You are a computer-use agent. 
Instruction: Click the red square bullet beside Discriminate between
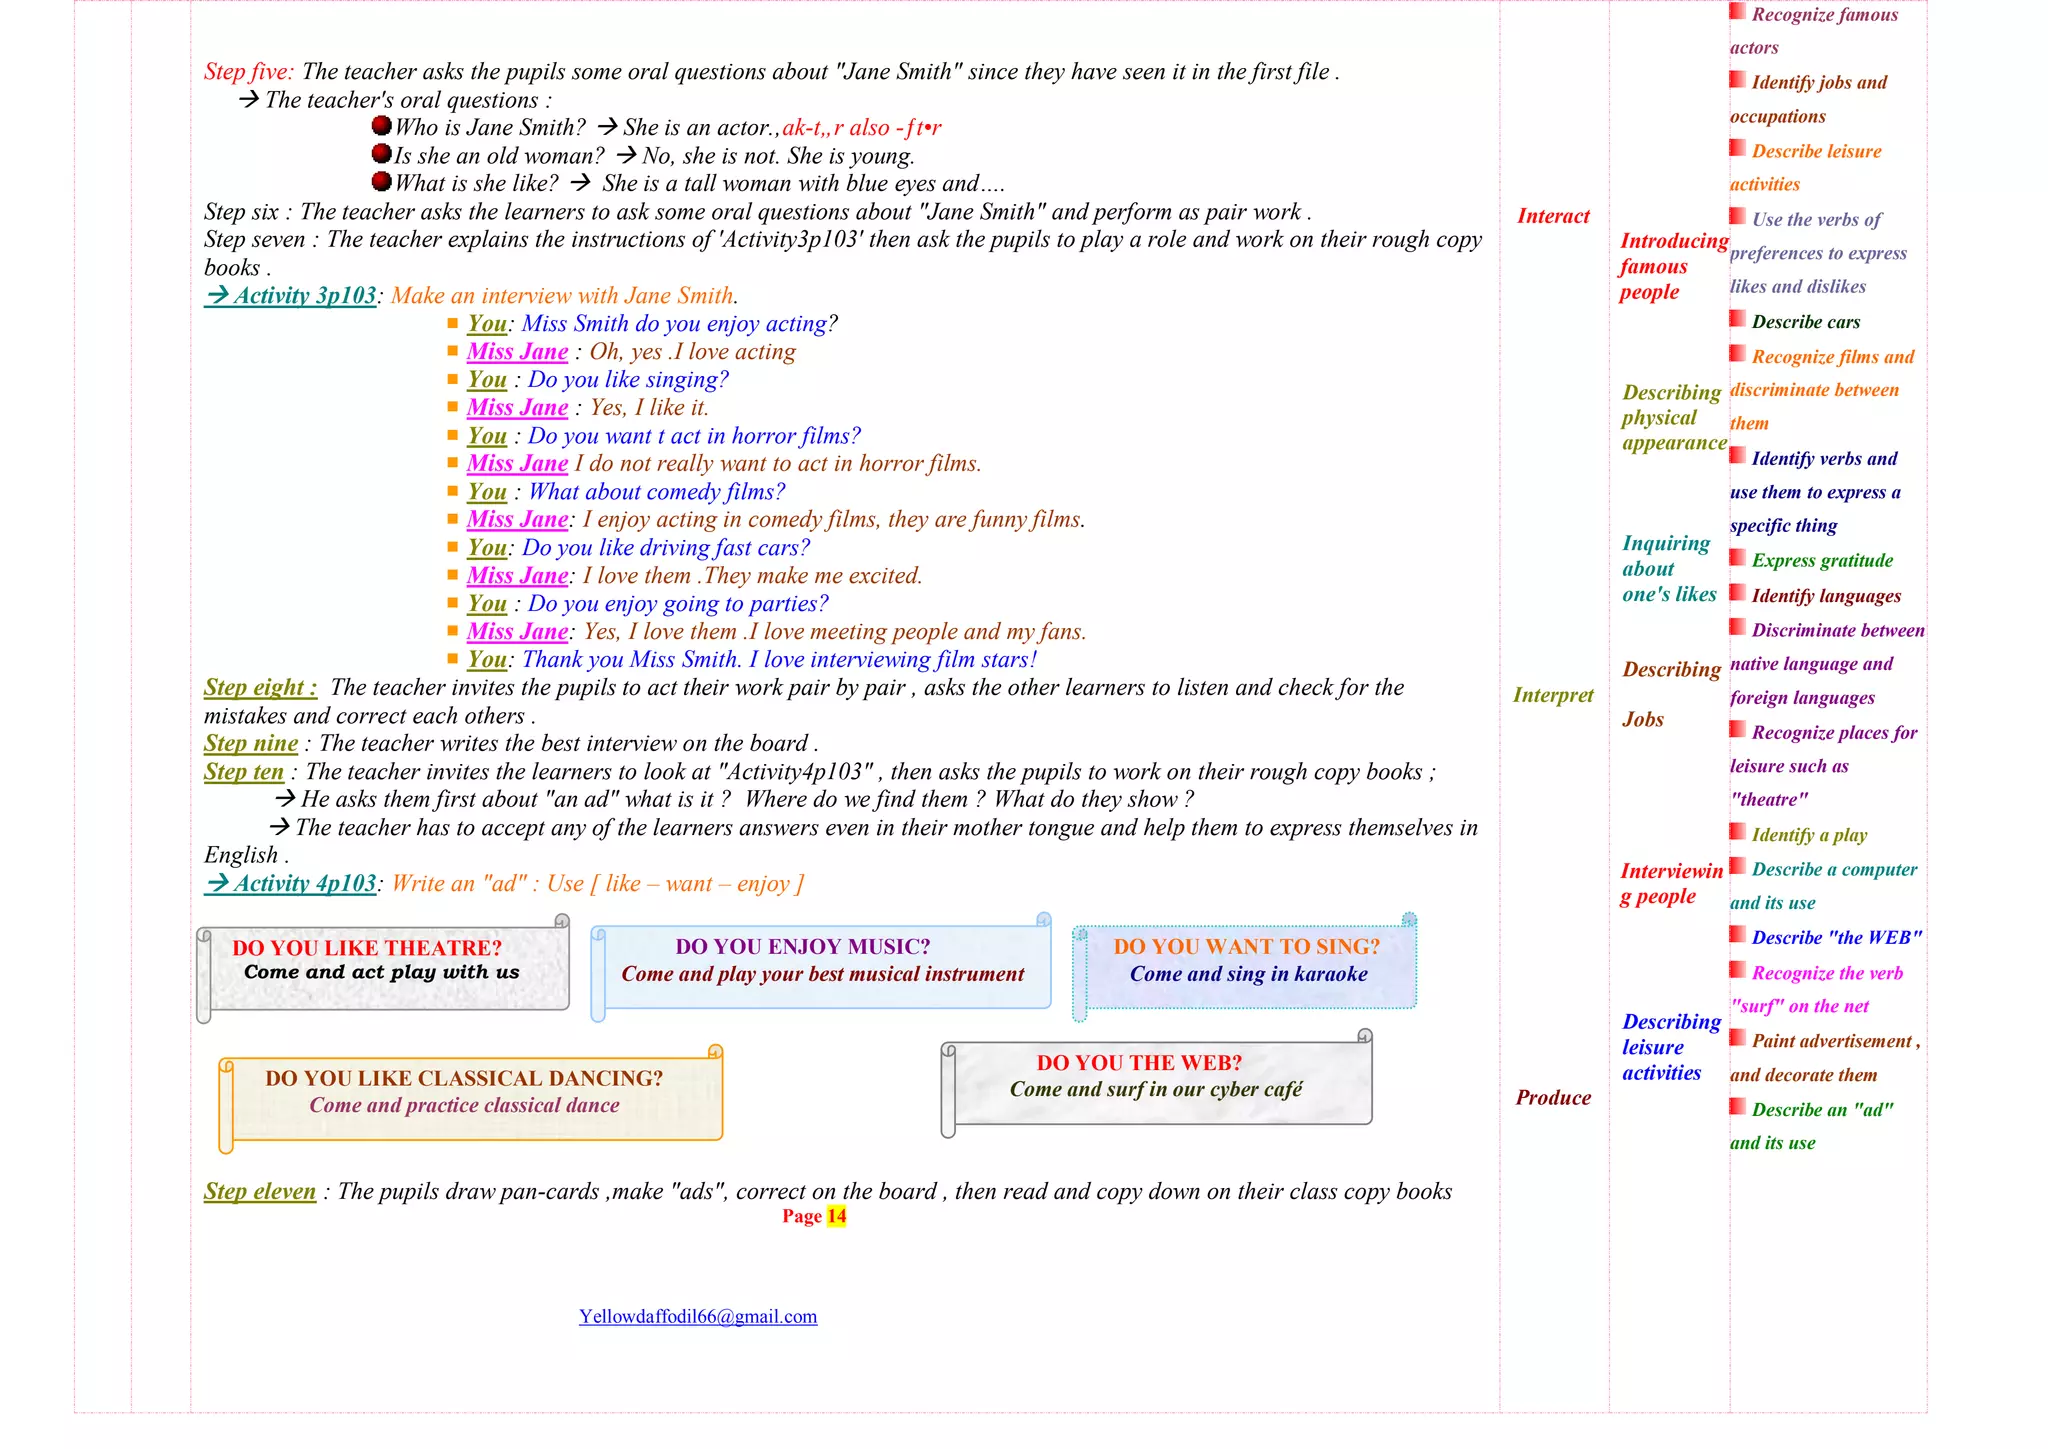click(x=1738, y=627)
